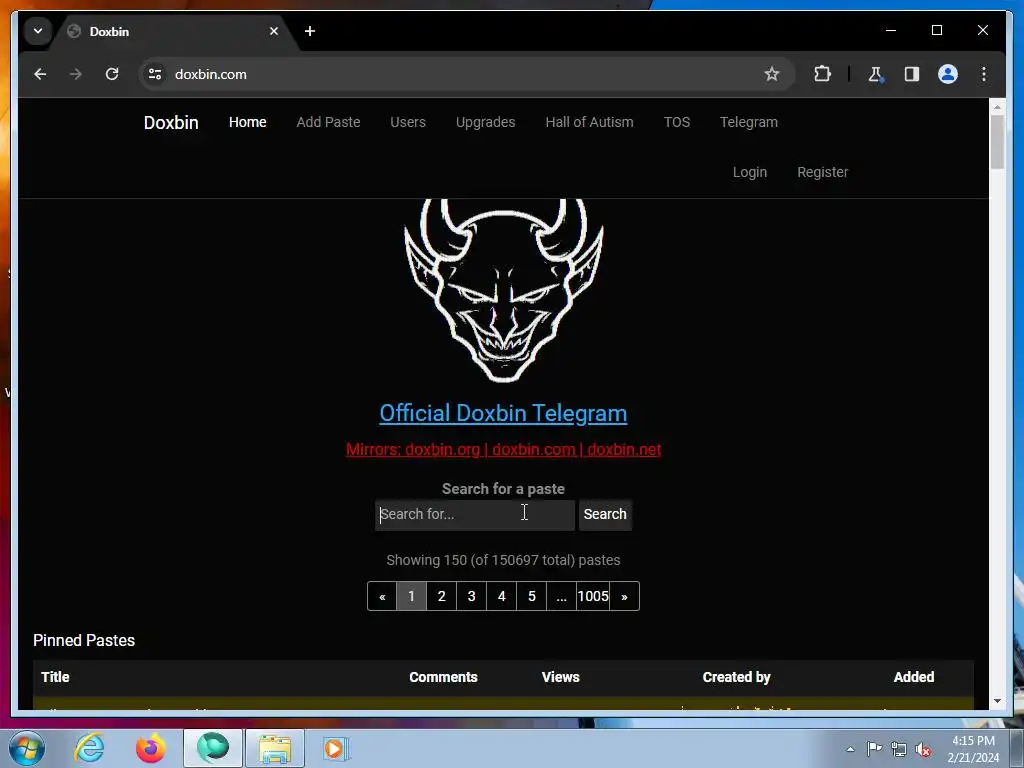Click the pagination ellipsis button
This screenshot has width=1024, height=768.
pyautogui.click(x=562, y=596)
